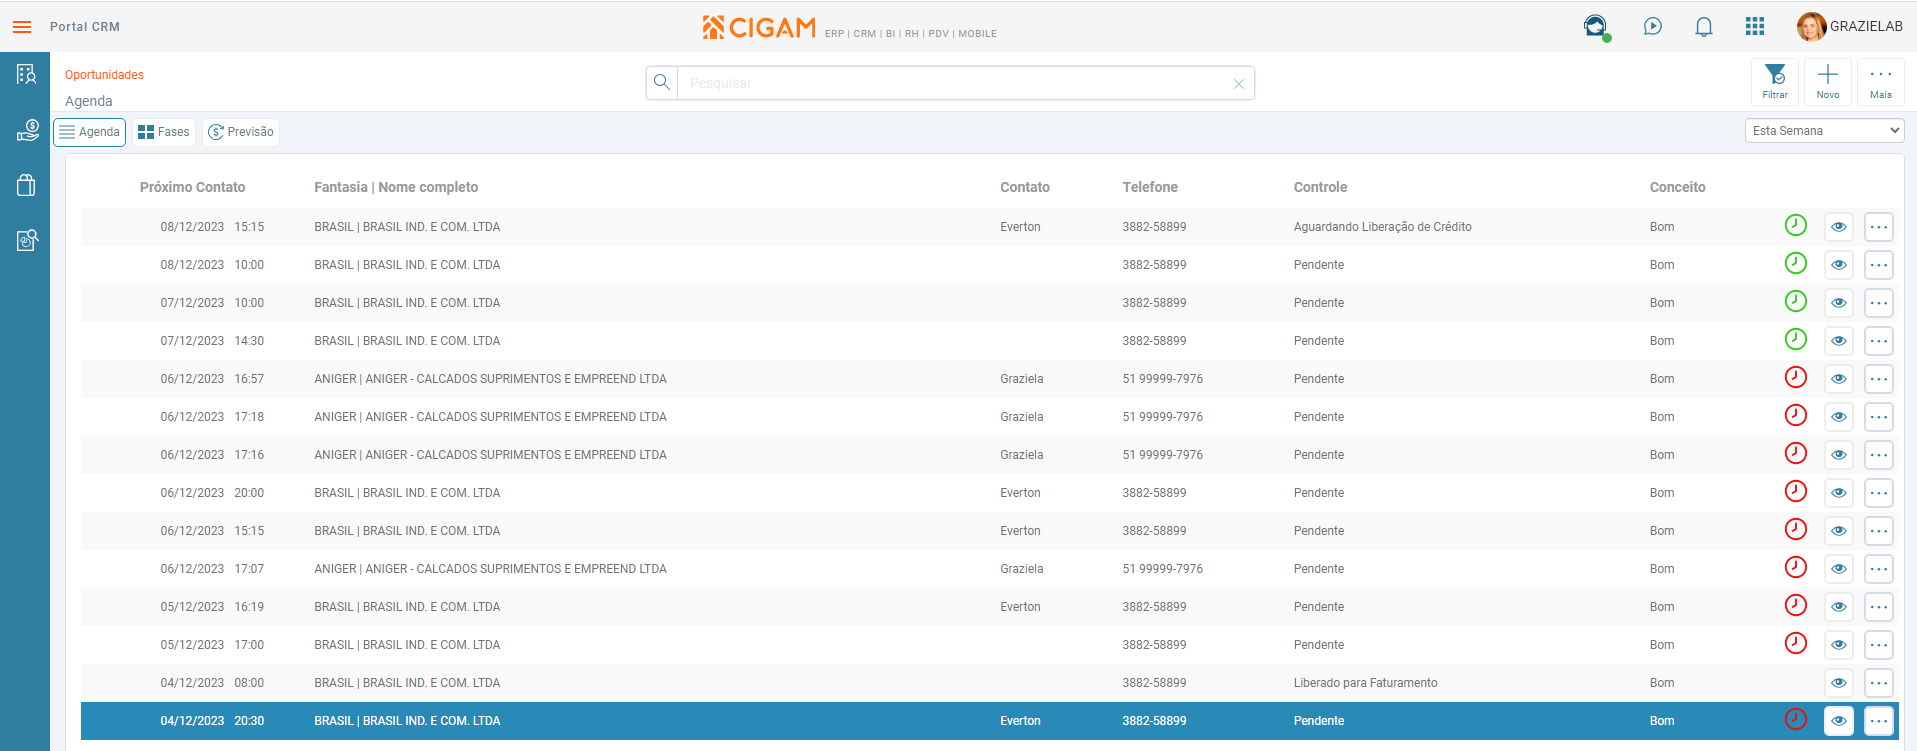Open the first sidebar contacts search icon
The width and height of the screenshot is (1917, 751).
pos(26,74)
